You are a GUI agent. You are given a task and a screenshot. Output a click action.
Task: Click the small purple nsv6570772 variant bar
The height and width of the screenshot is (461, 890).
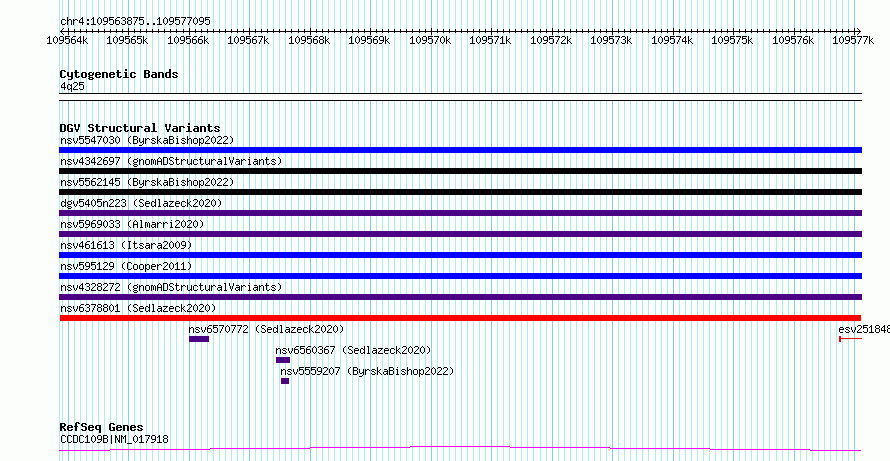[199, 339]
